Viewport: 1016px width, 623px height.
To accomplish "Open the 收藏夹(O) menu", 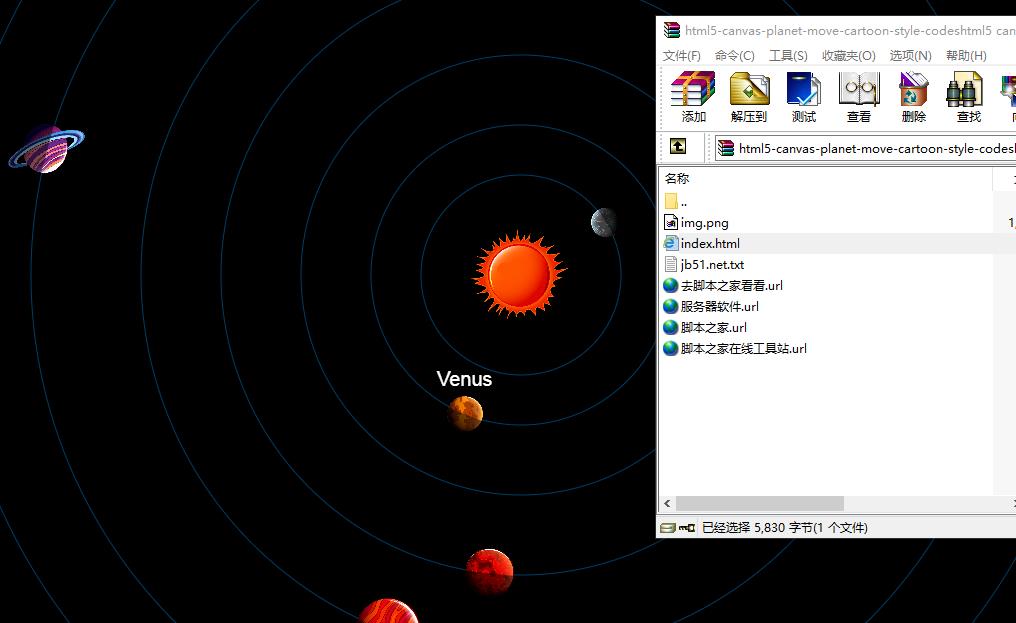I will pyautogui.click(x=849, y=56).
